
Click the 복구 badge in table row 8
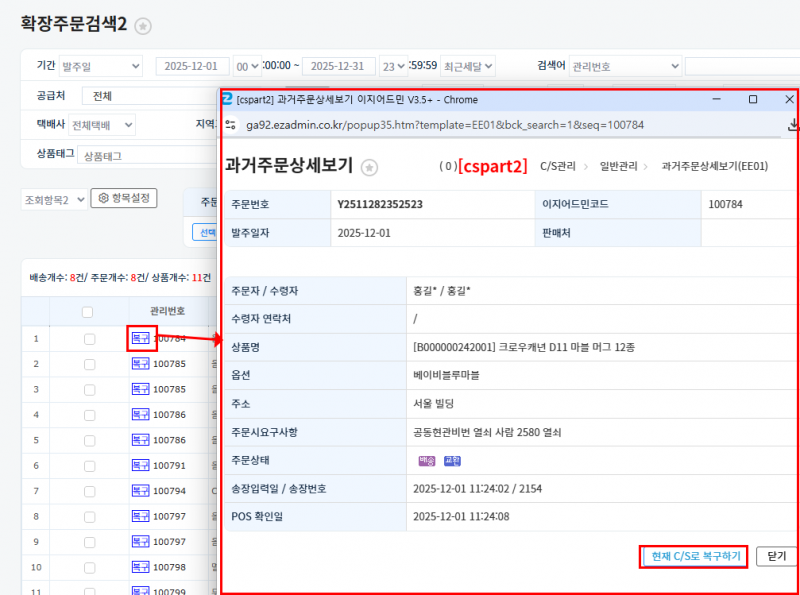coord(141,516)
